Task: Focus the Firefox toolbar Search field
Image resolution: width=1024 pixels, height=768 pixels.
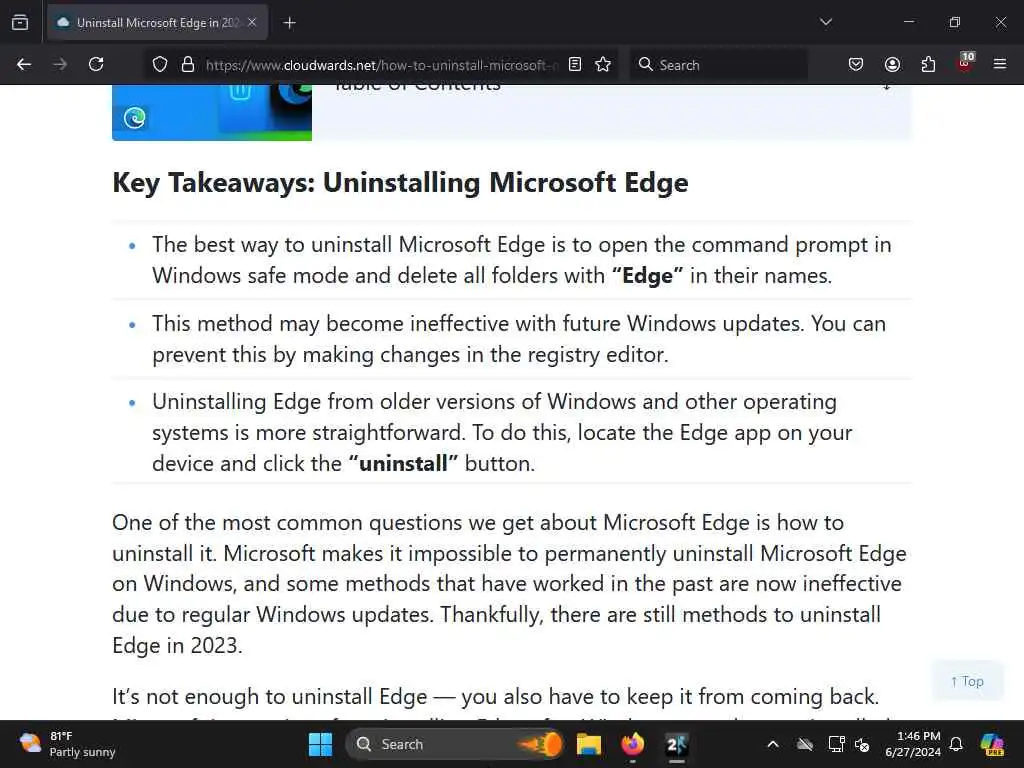Action: 718,64
